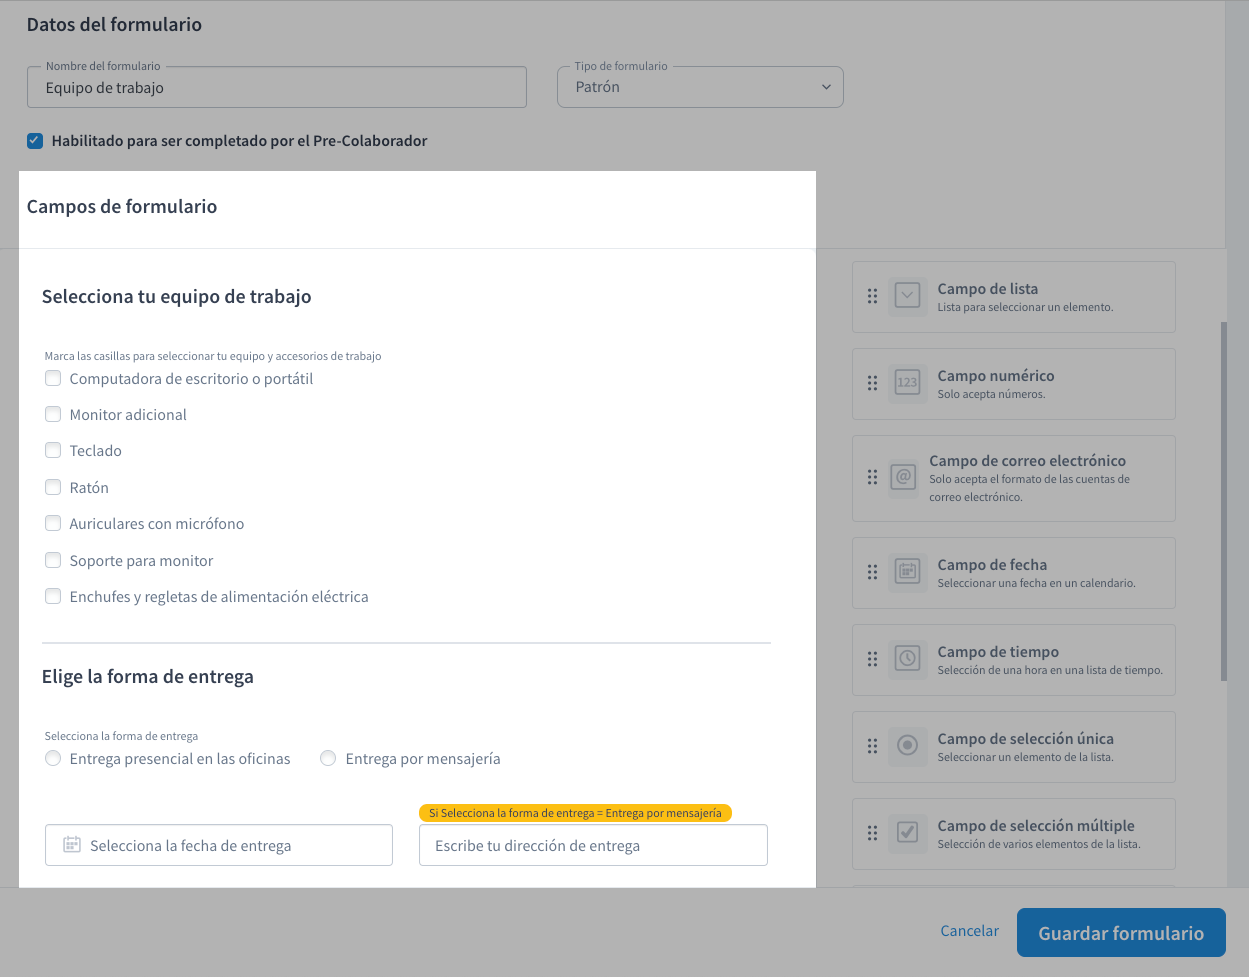
Task: Check the Teclado checkbox
Action: point(53,451)
